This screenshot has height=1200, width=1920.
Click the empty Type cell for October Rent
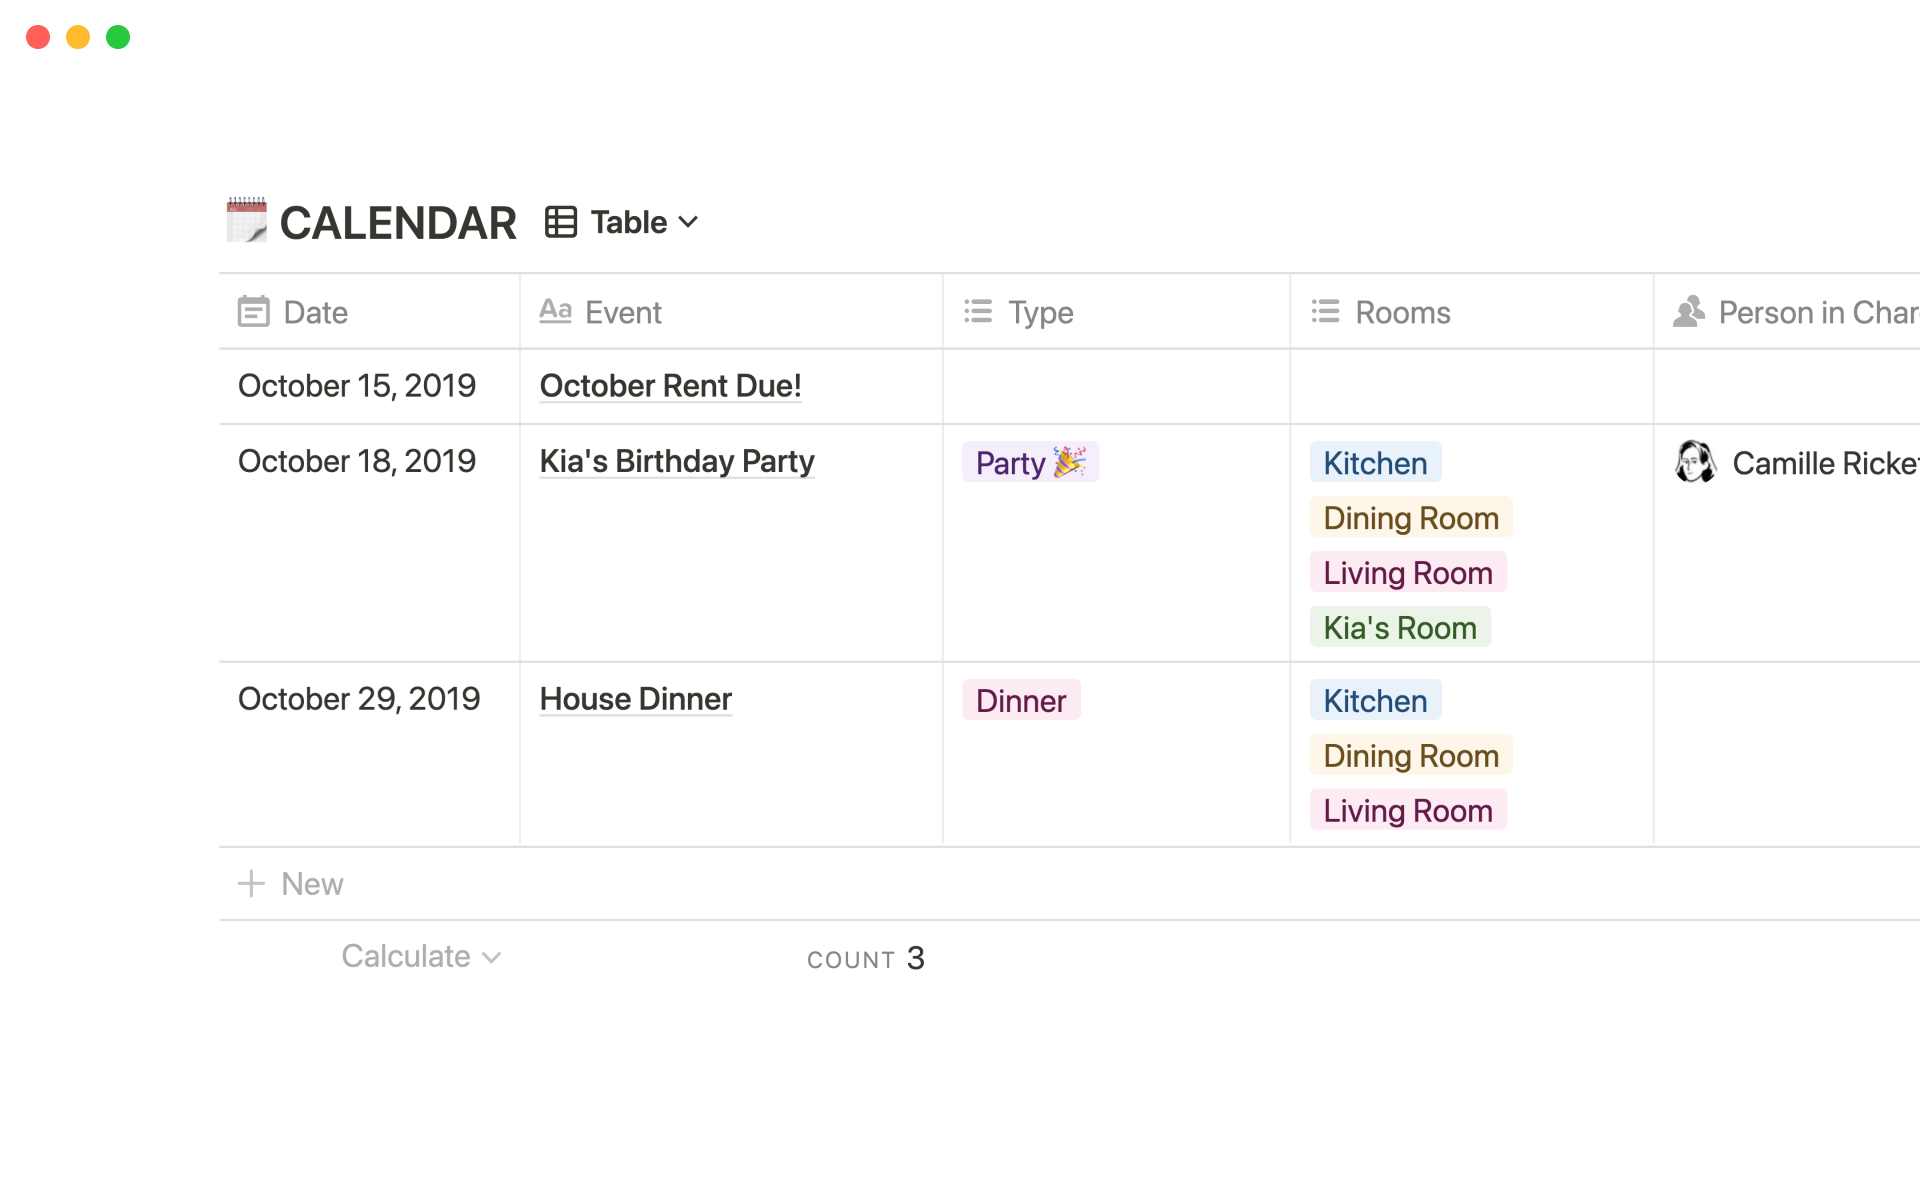coord(1116,386)
